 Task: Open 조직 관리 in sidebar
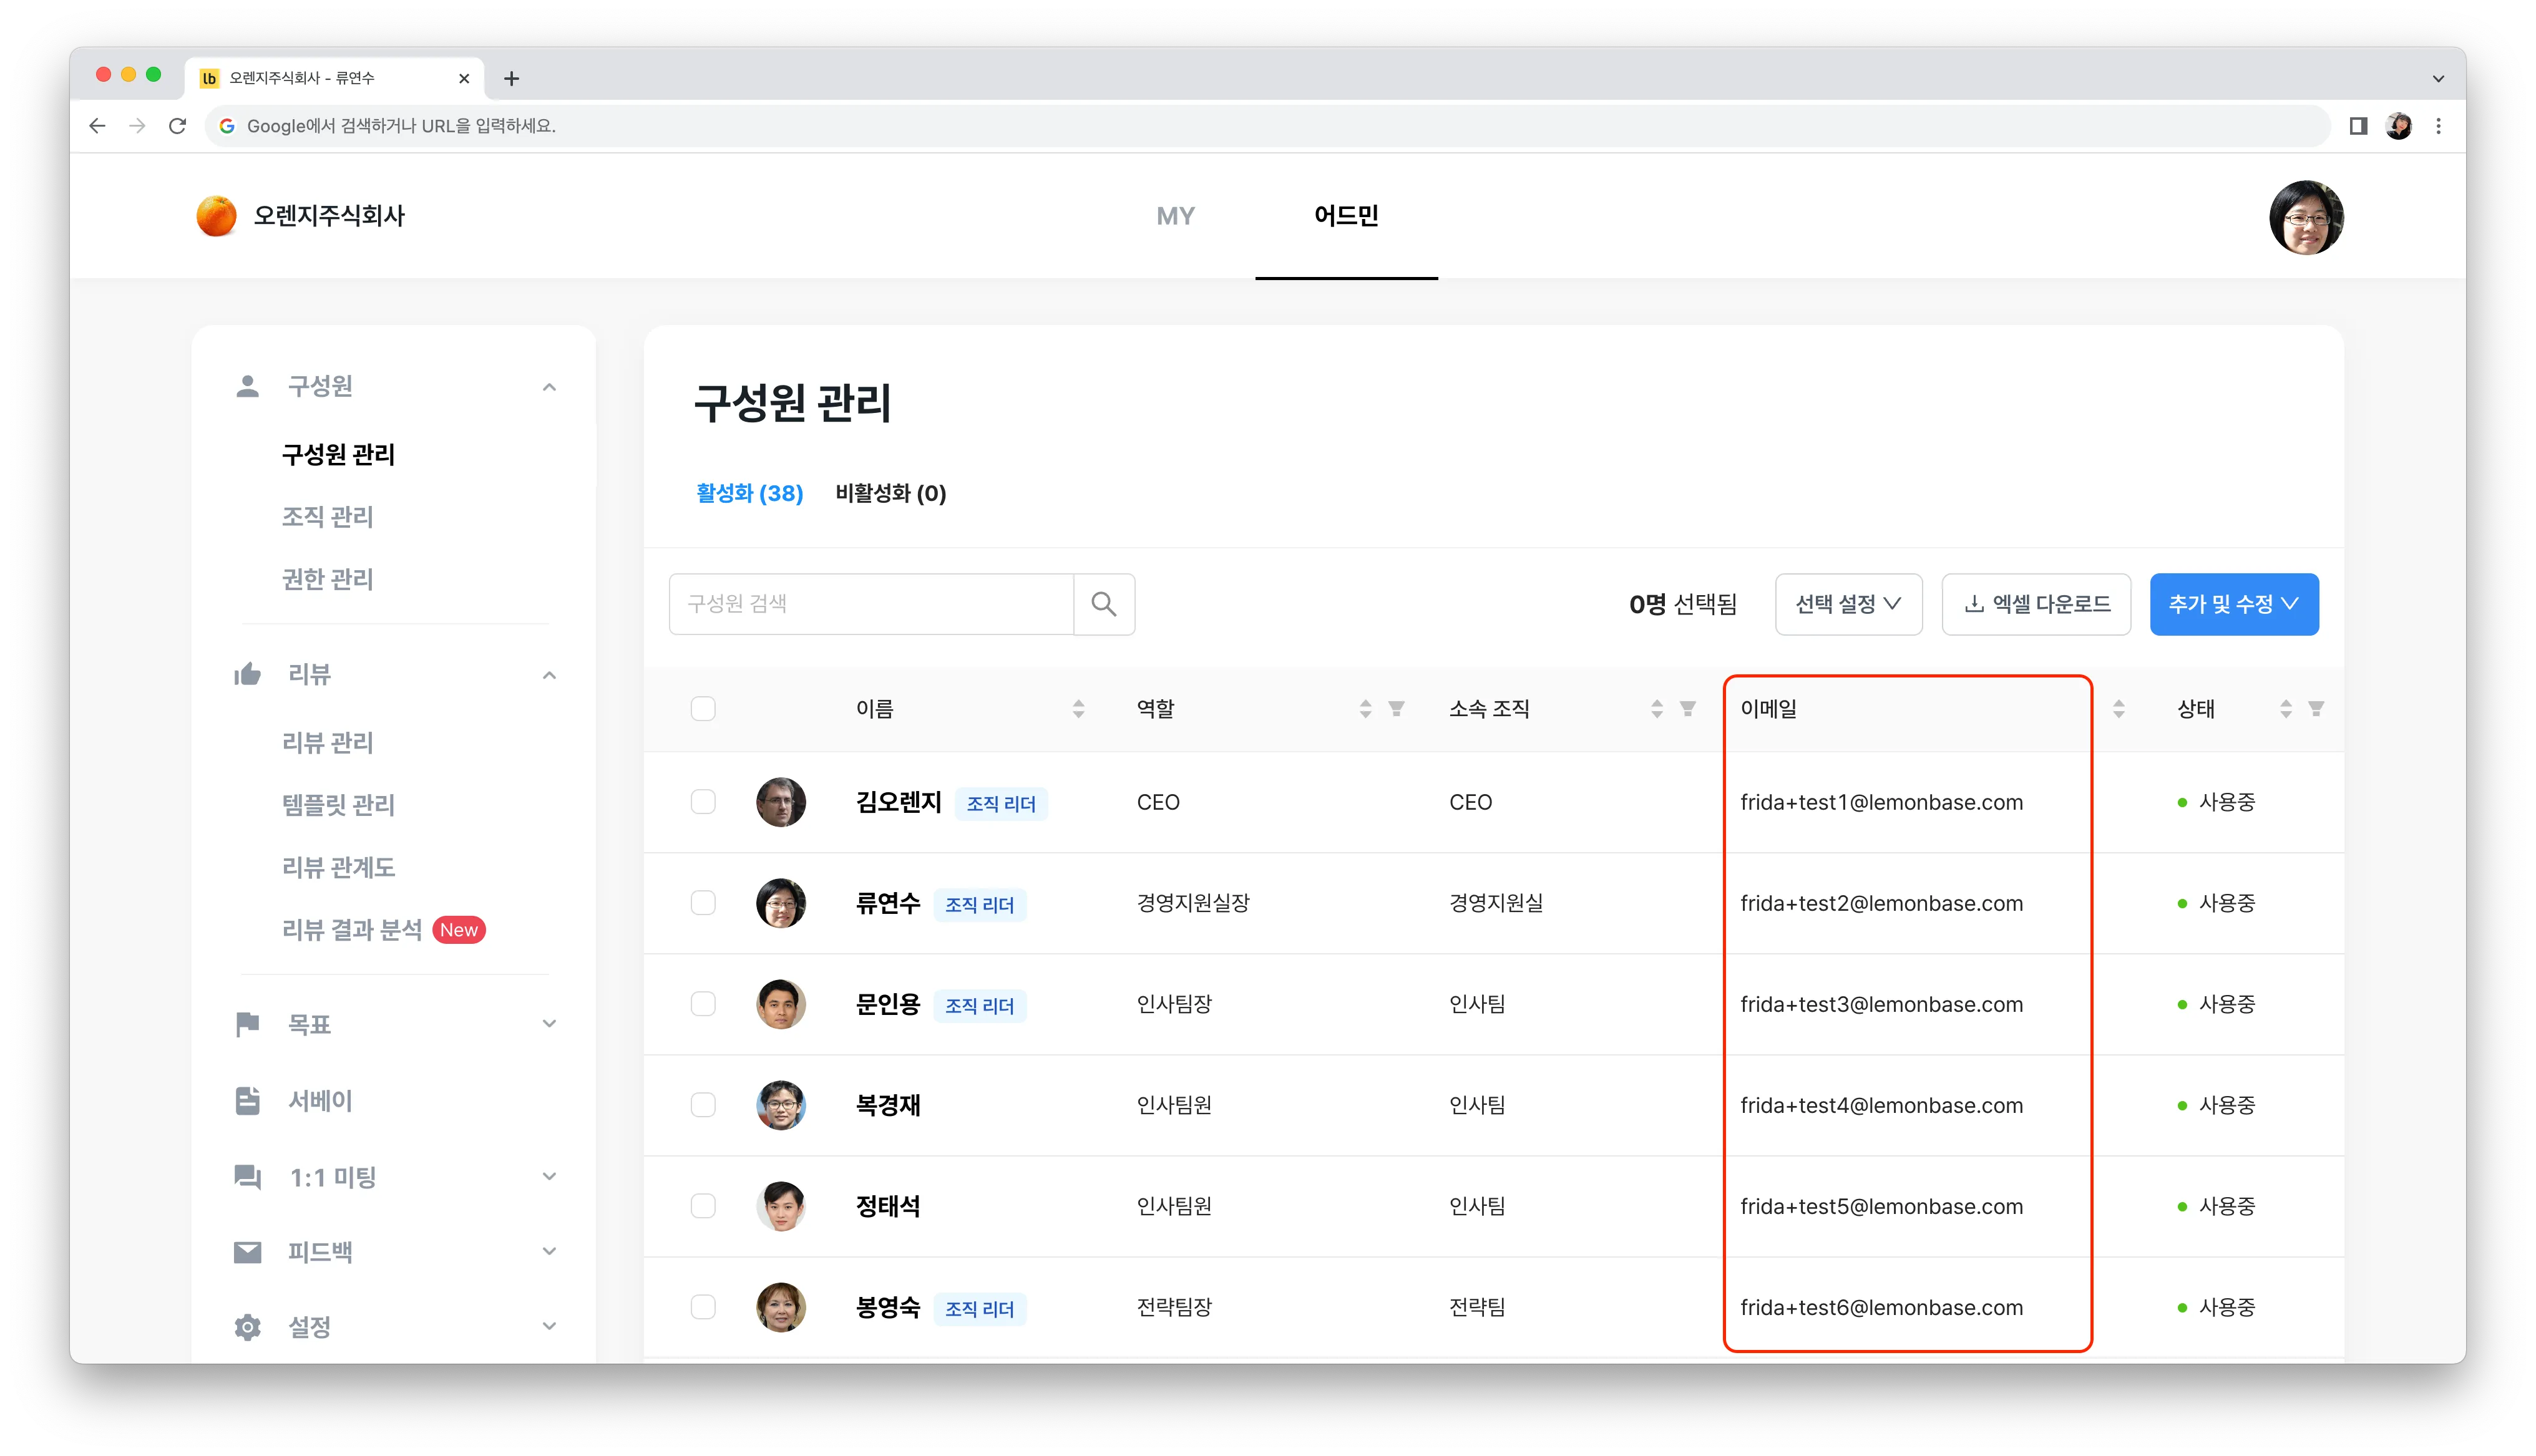pyautogui.click(x=327, y=517)
